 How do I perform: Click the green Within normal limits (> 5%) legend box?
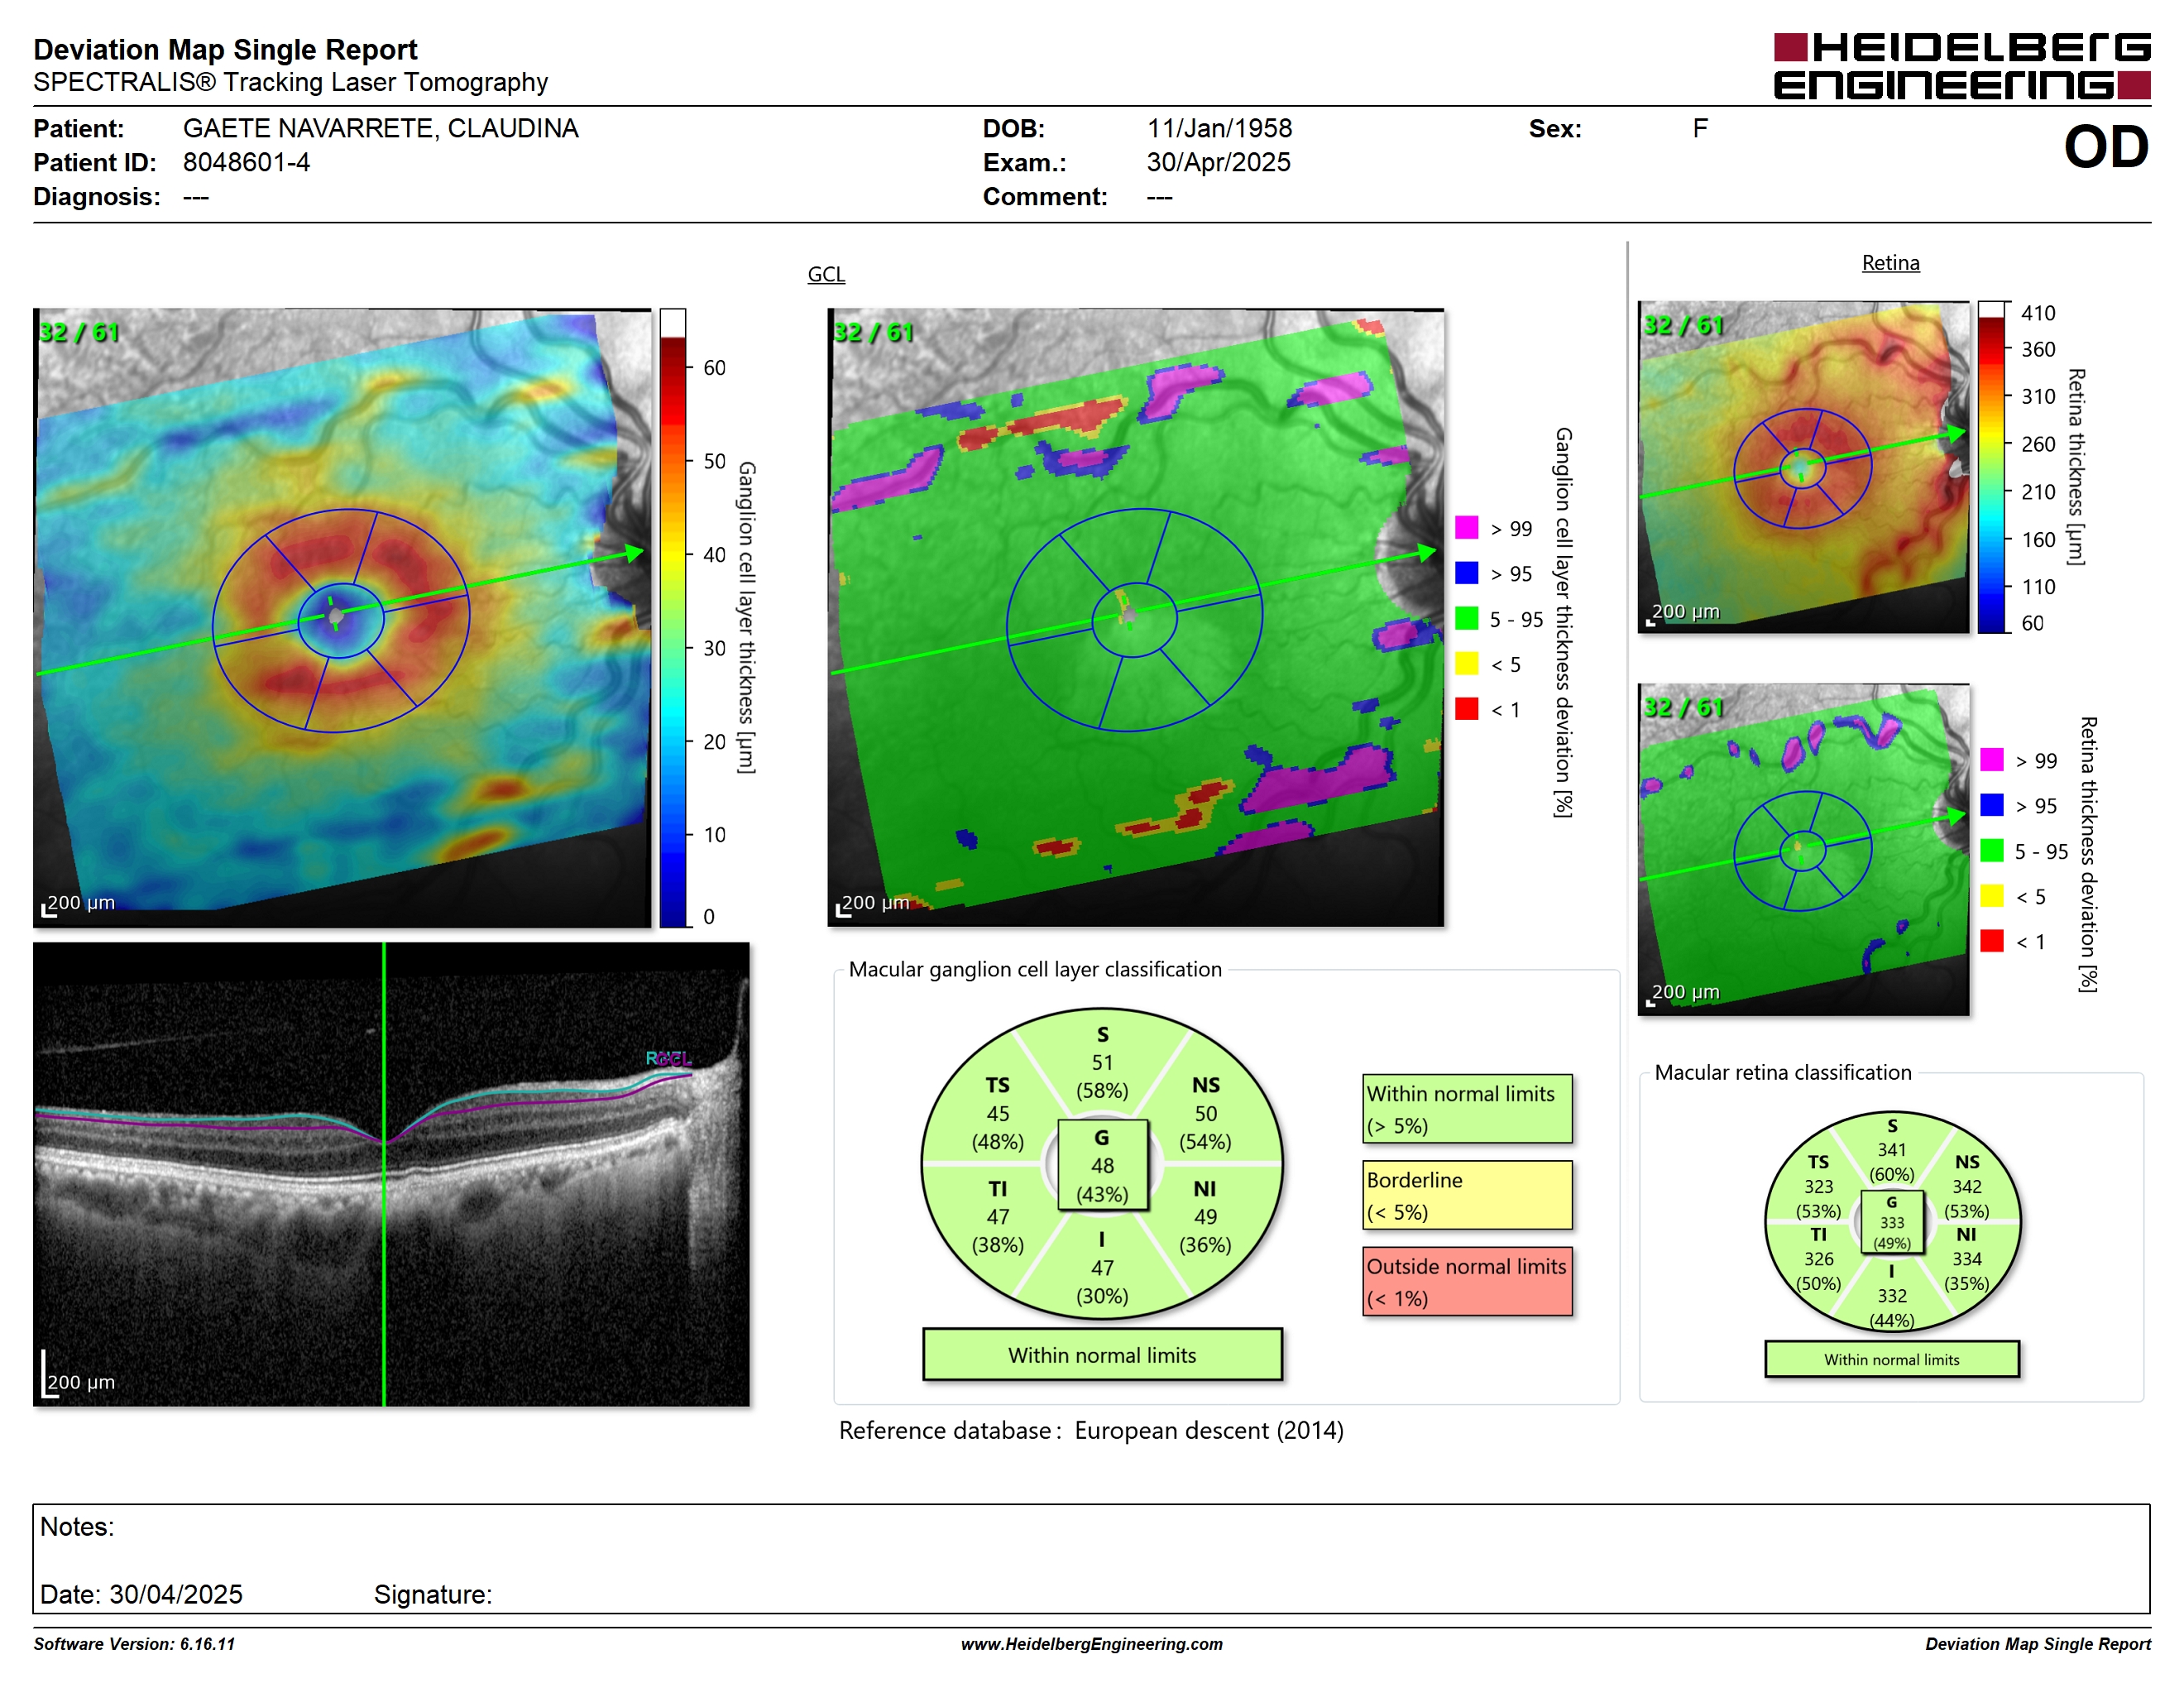1467,1109
